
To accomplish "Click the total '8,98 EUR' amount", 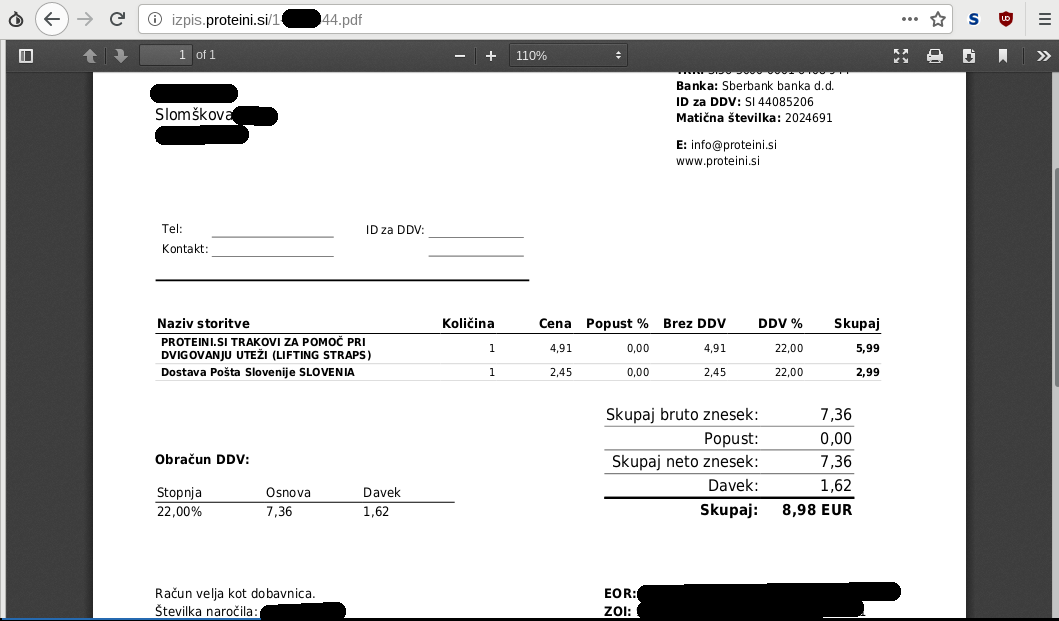I will [817, 510].
